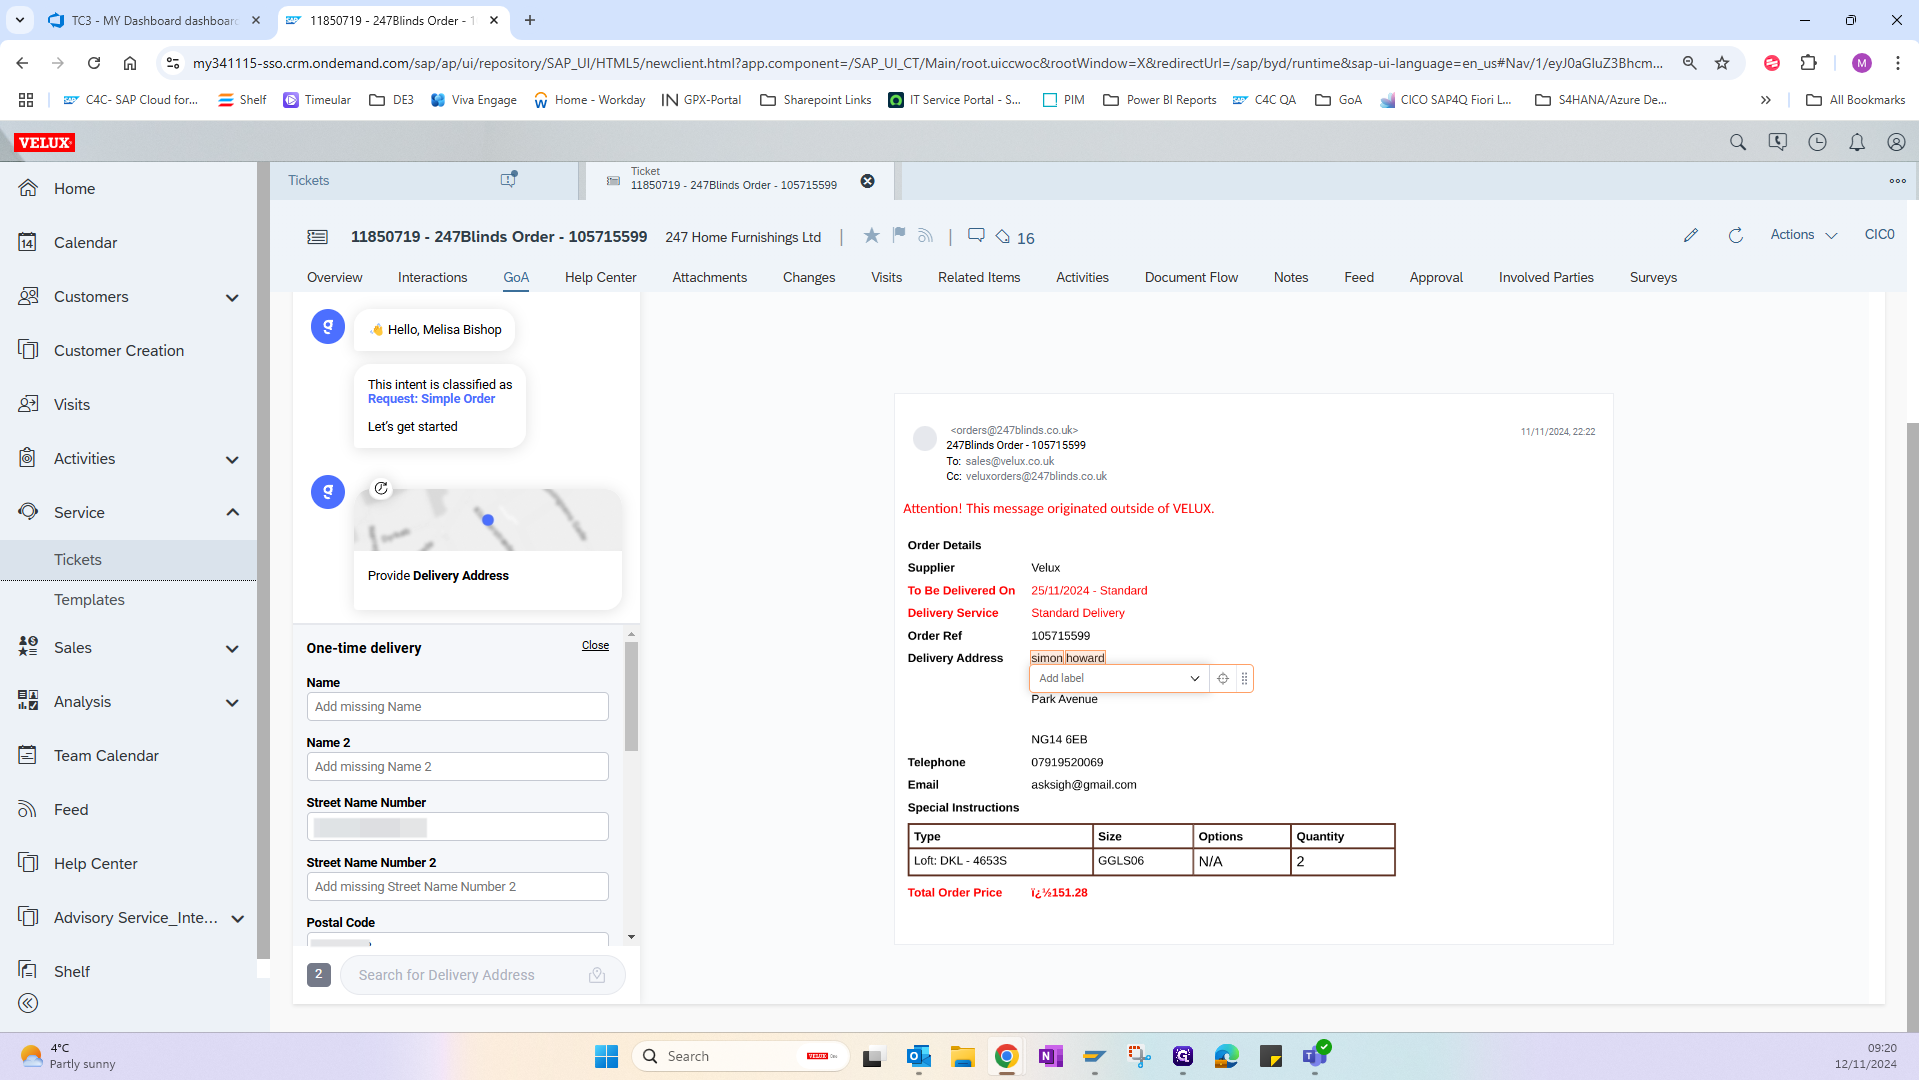Screen dimensions: 1919x1080
Task: Click the step 2 badge near search
Action: tap(318, 974)
